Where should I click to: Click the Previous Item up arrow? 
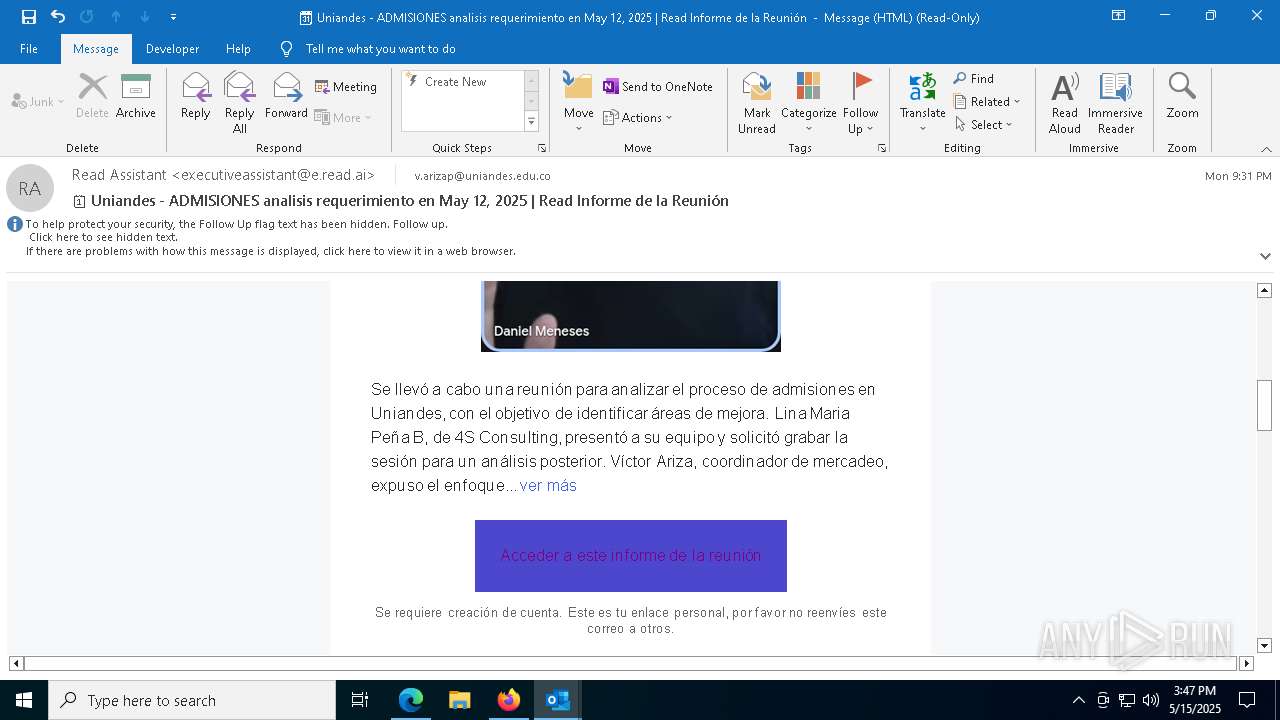click(116, 17)
